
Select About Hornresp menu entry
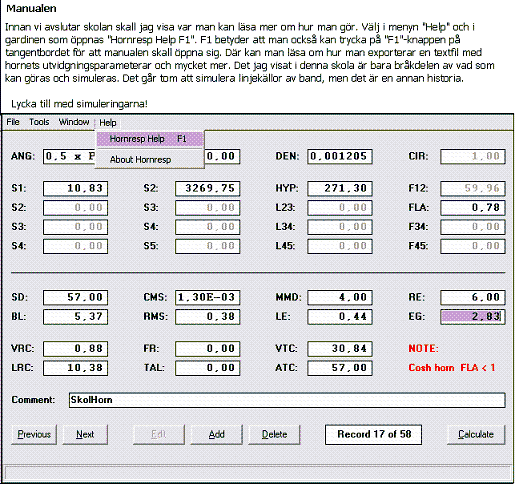coord(150,160)
